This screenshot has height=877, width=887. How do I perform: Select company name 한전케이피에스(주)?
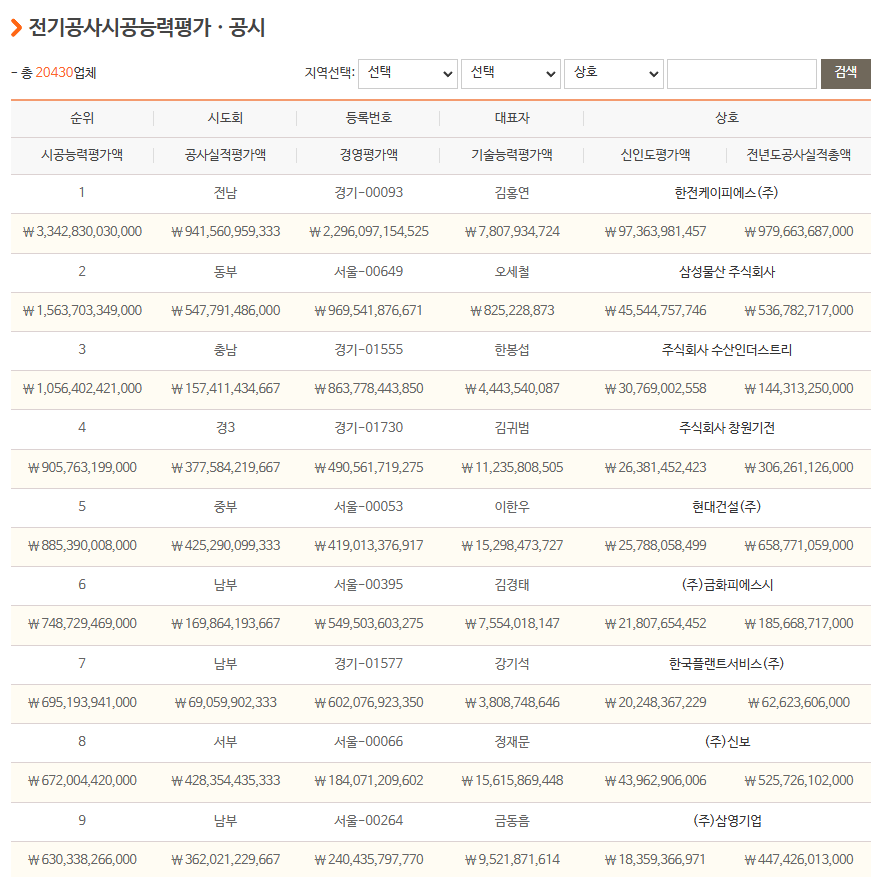(x=726, y=193)
